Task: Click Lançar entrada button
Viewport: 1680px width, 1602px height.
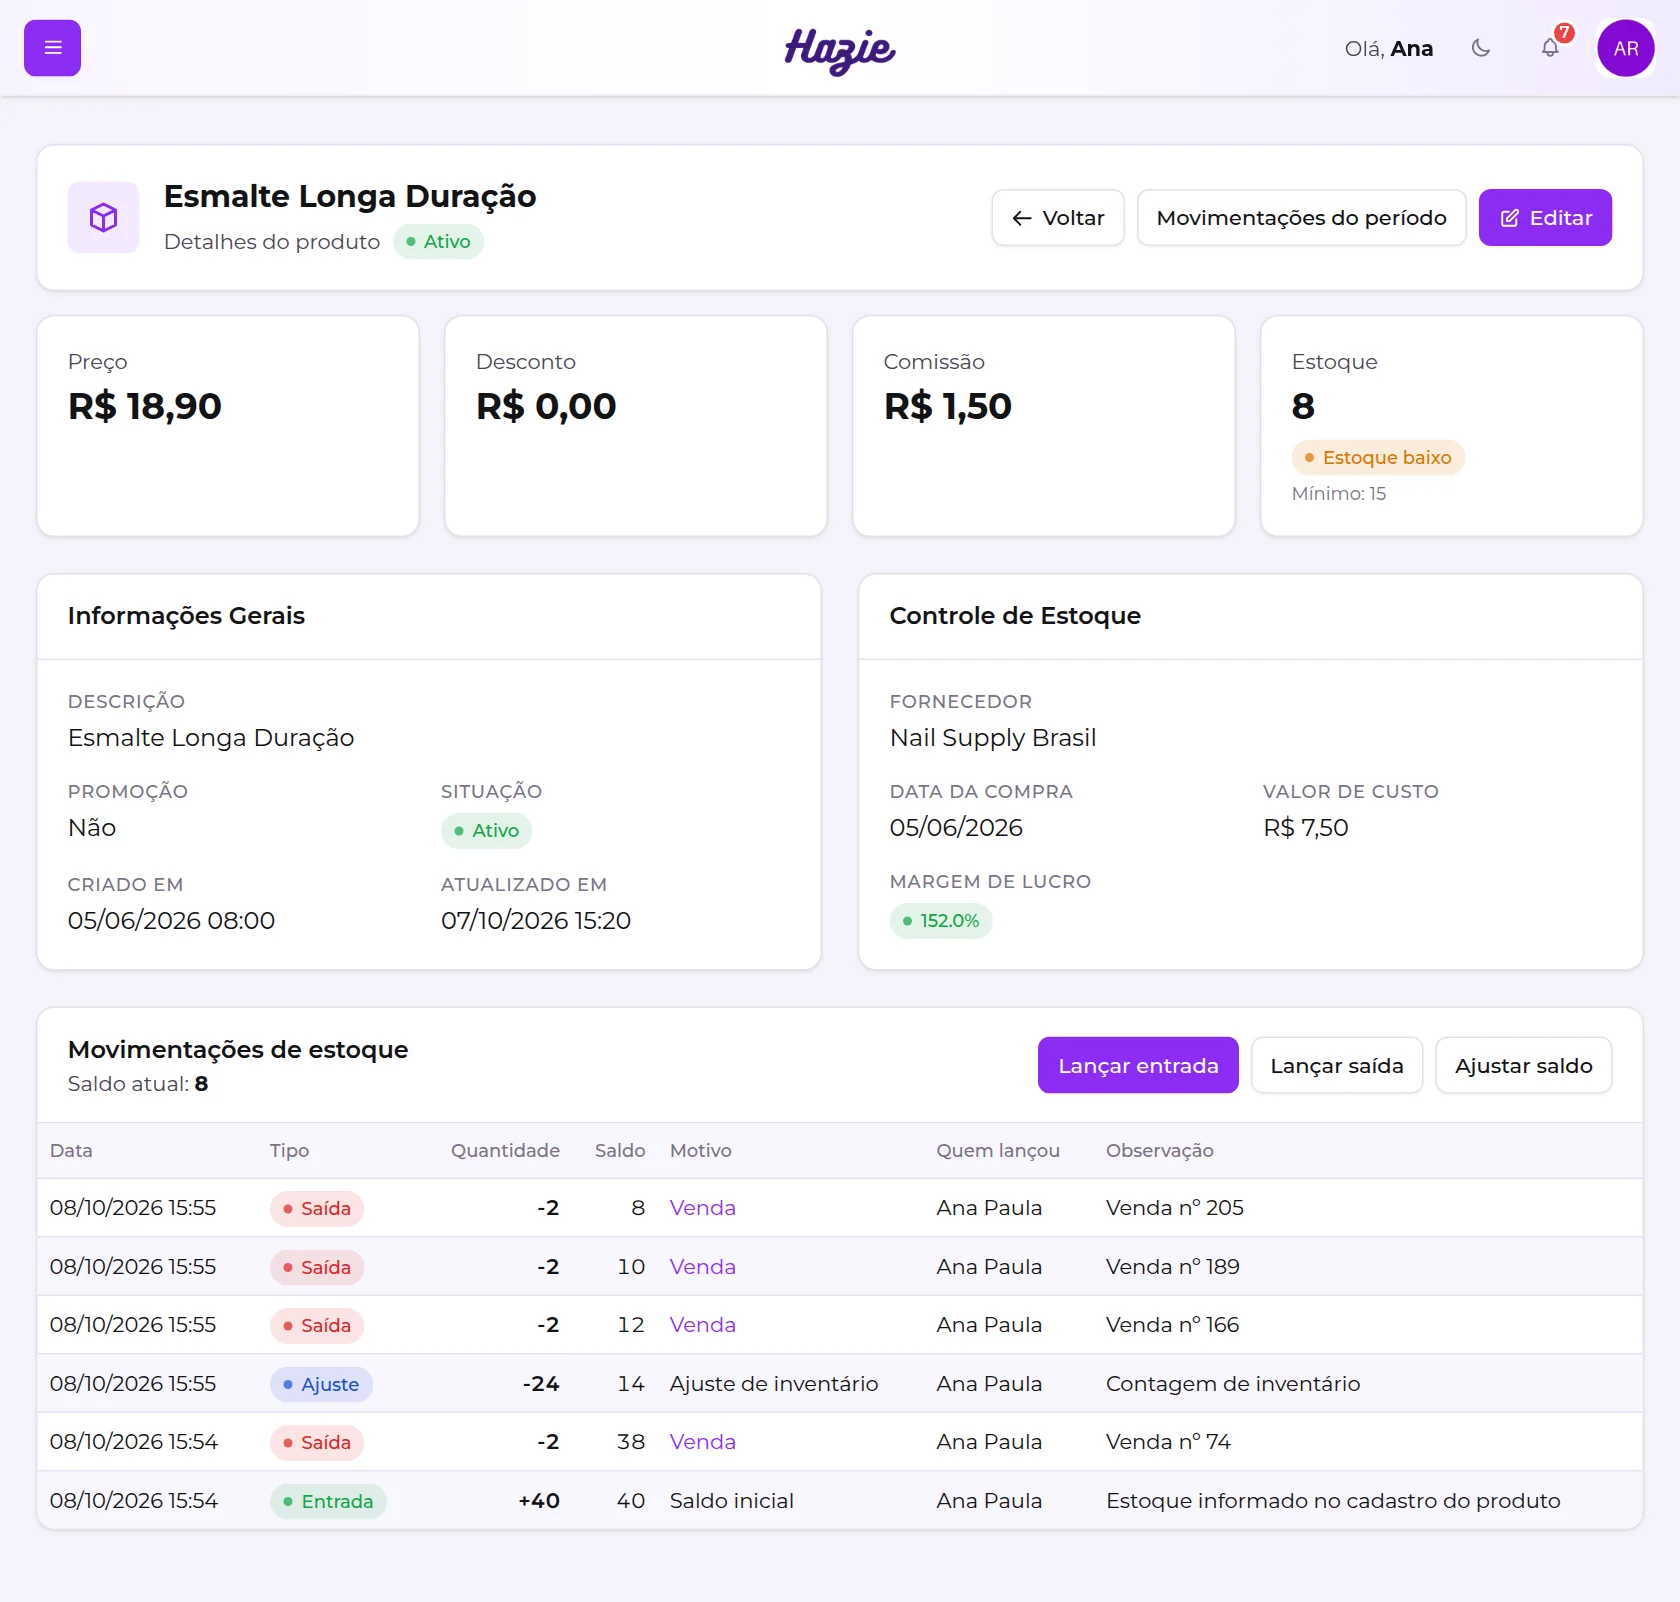Action: tap(1138, 1065)
